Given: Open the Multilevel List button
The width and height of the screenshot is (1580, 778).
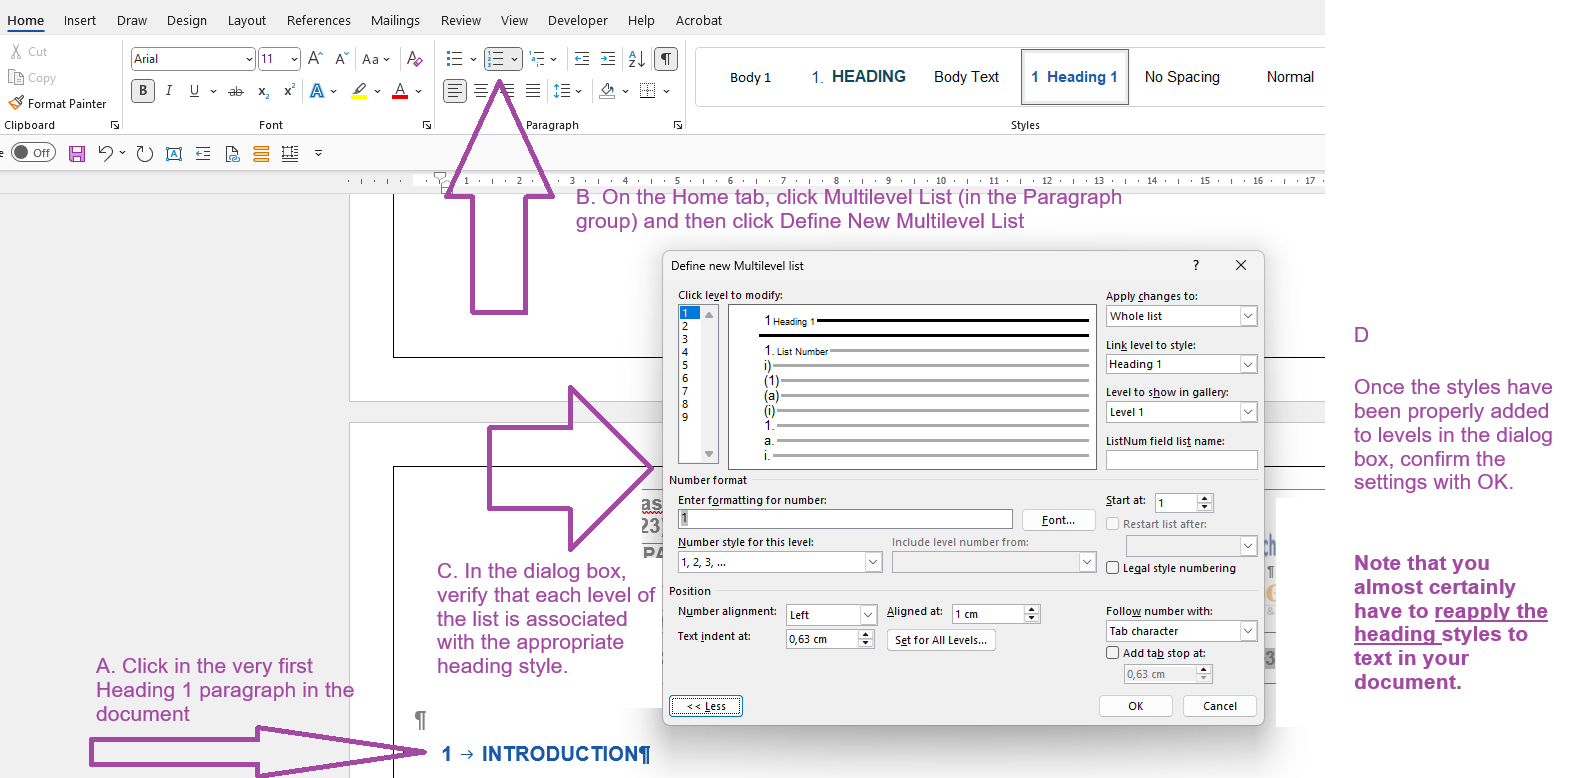Looking at the screenshot, I should click(x=537, y=59).
